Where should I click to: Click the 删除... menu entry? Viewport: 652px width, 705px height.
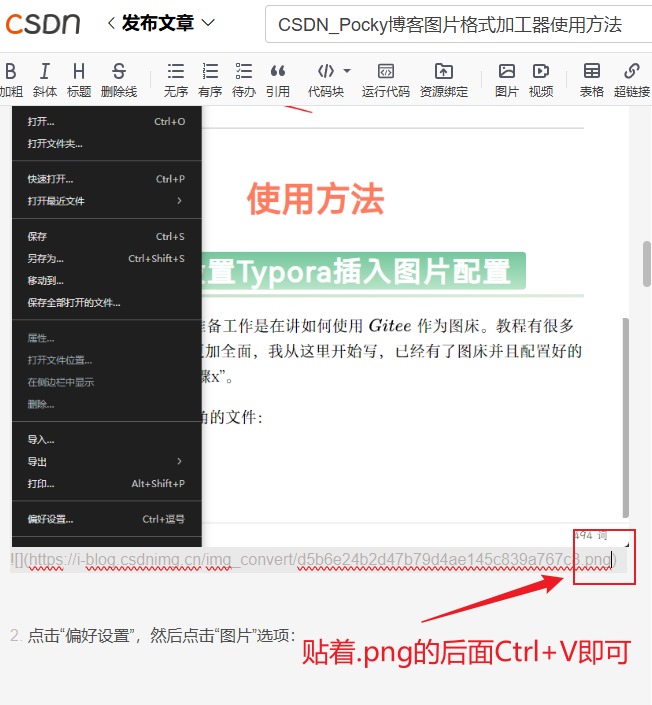coord(107,404)
